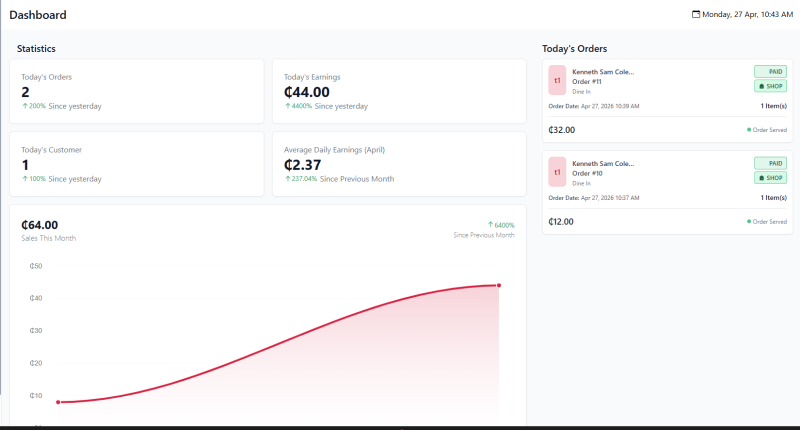Click the Today's Orders section heading on right

[x=574, y=48]
